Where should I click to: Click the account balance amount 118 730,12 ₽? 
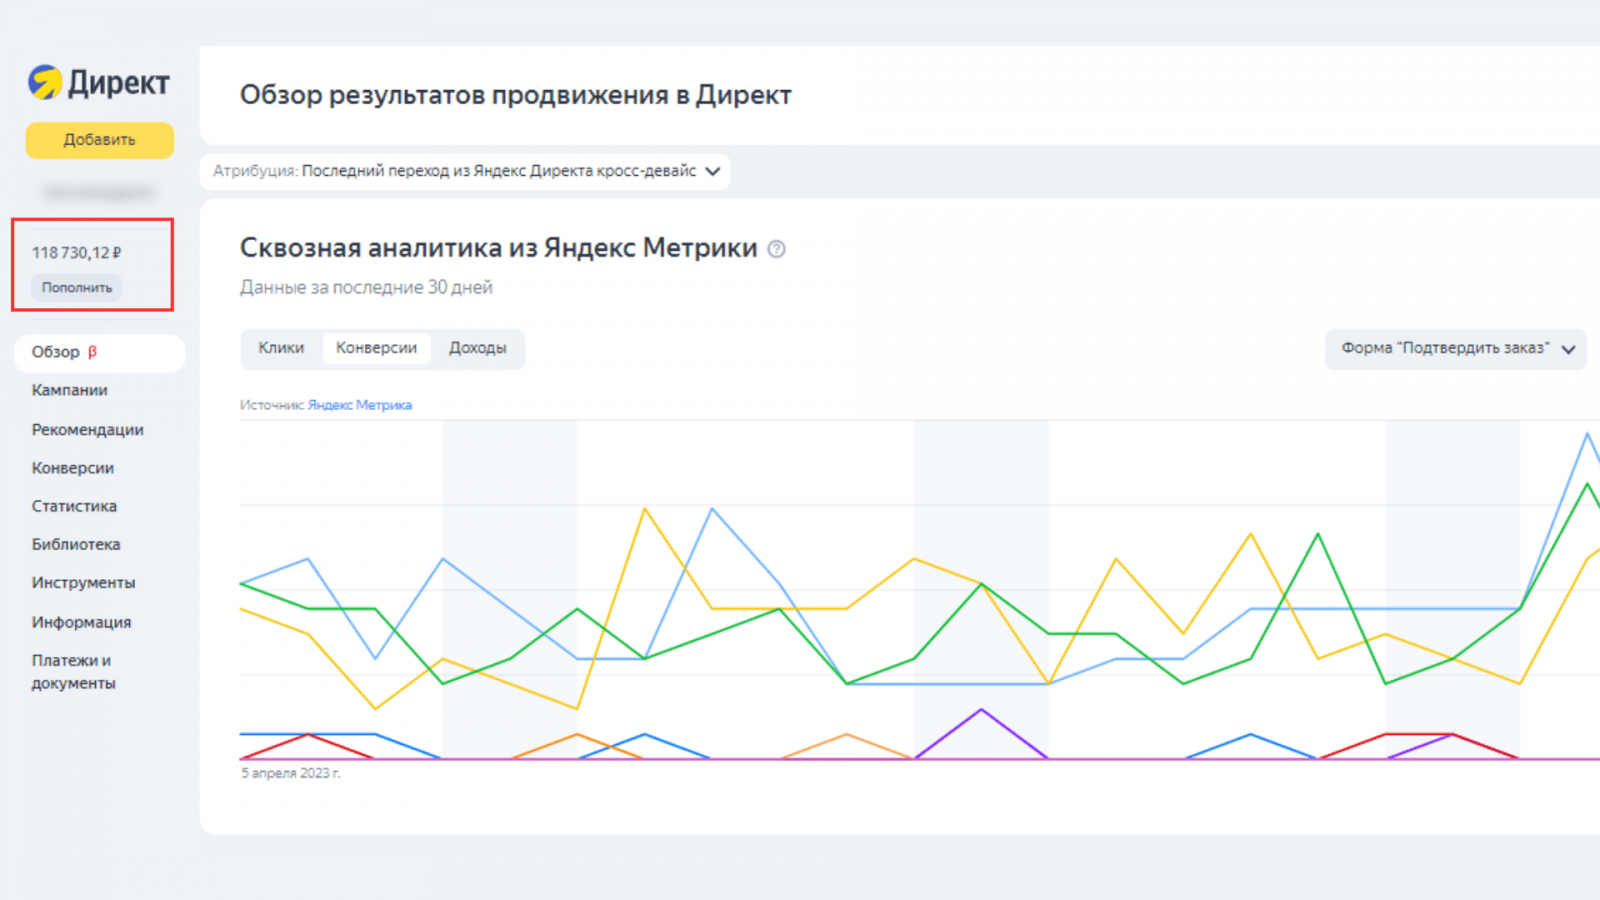click(76, 253)
